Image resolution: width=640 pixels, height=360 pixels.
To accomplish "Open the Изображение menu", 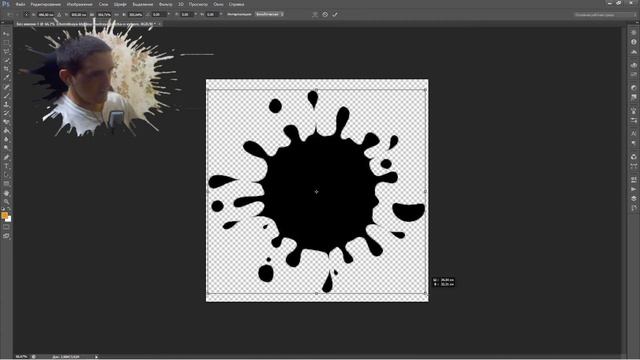I will coord(80,4).
